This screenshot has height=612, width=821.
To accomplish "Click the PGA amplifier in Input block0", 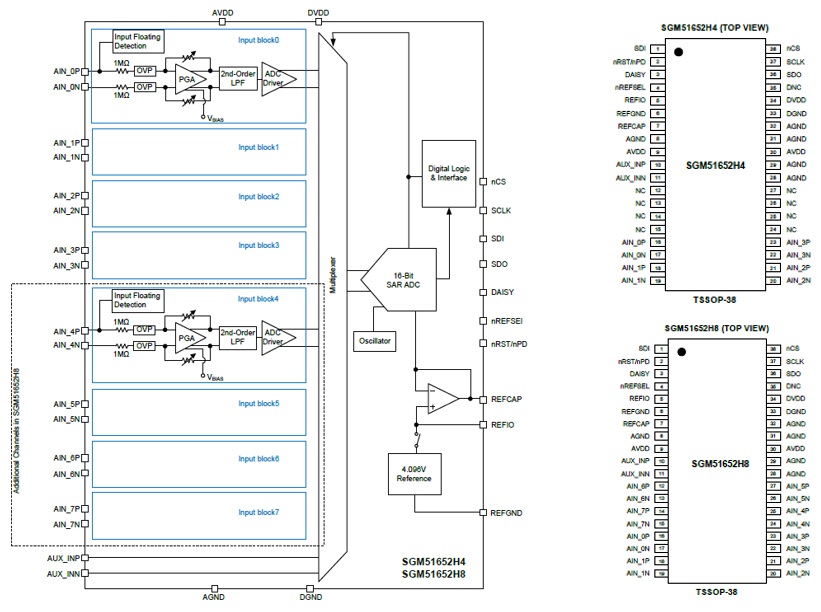I will point(190,80).
